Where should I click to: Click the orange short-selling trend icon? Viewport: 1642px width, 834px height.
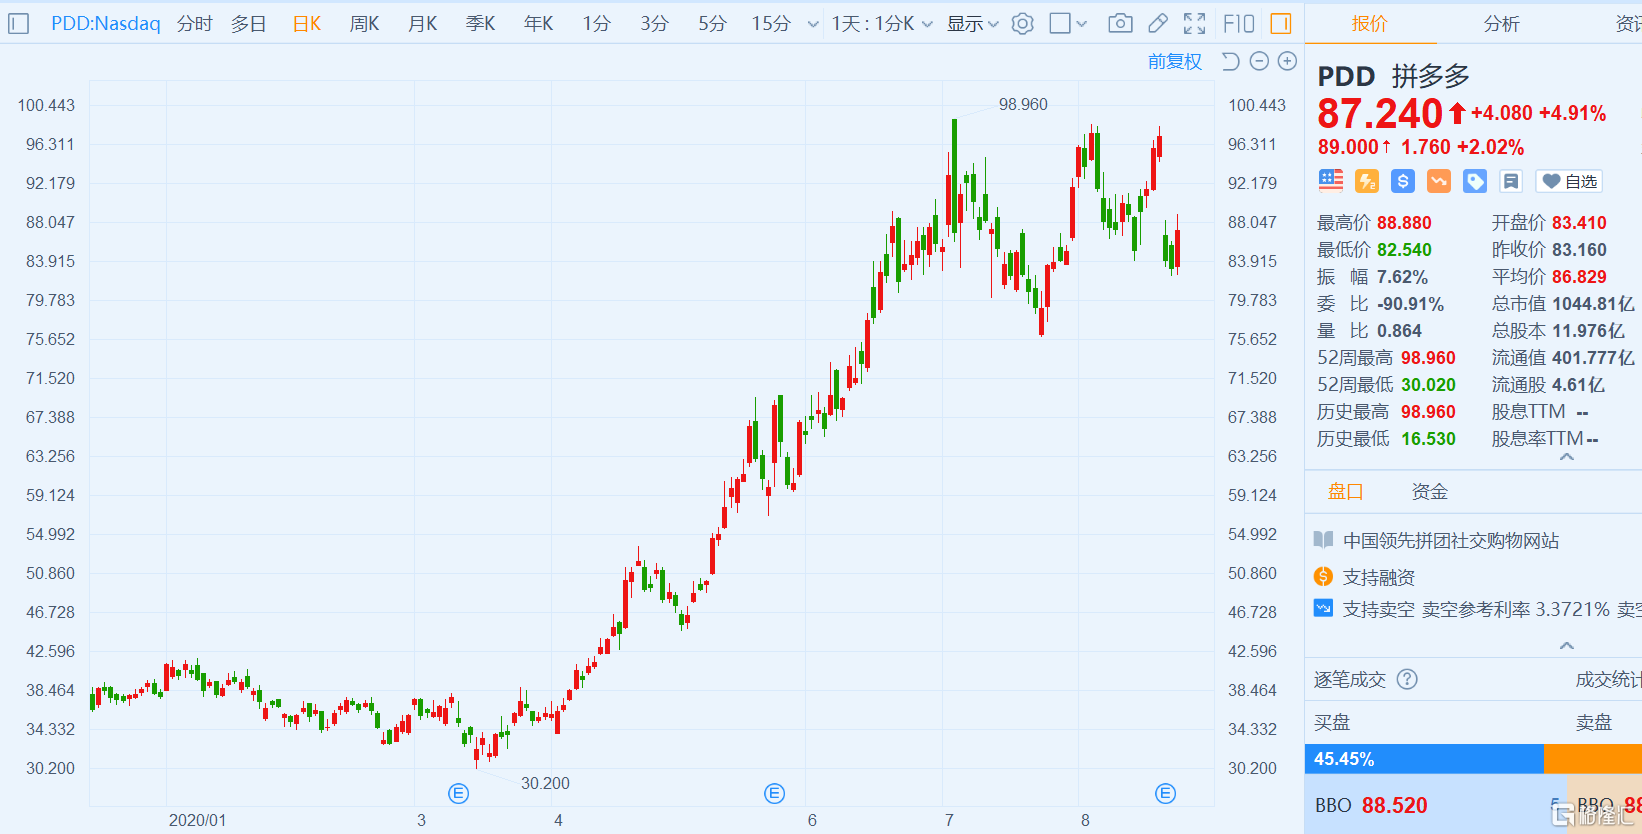1439,181
